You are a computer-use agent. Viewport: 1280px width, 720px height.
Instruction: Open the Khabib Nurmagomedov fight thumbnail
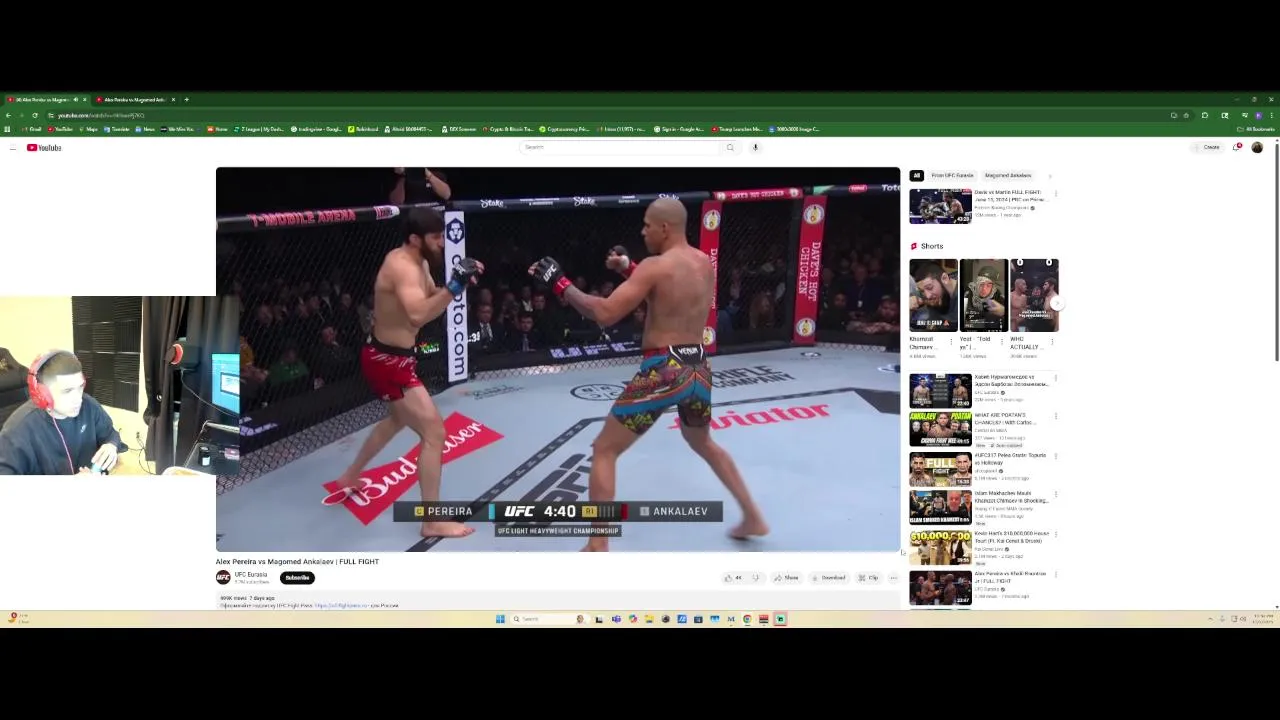(x=940, y=390)
